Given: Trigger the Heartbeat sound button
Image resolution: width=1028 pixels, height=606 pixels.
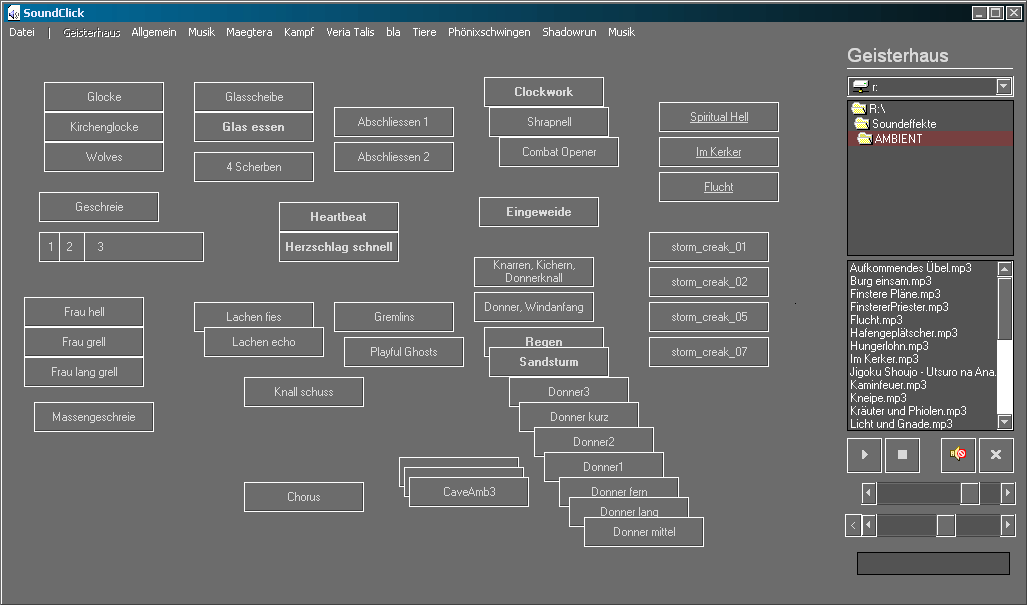Looking at the screenshot, I should 338,217.
